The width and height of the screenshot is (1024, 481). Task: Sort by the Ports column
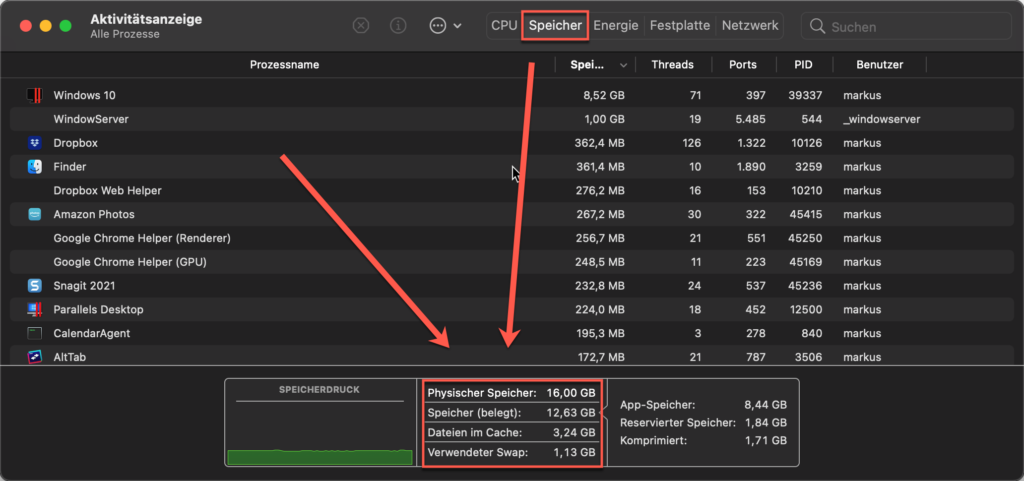point(743,65)
